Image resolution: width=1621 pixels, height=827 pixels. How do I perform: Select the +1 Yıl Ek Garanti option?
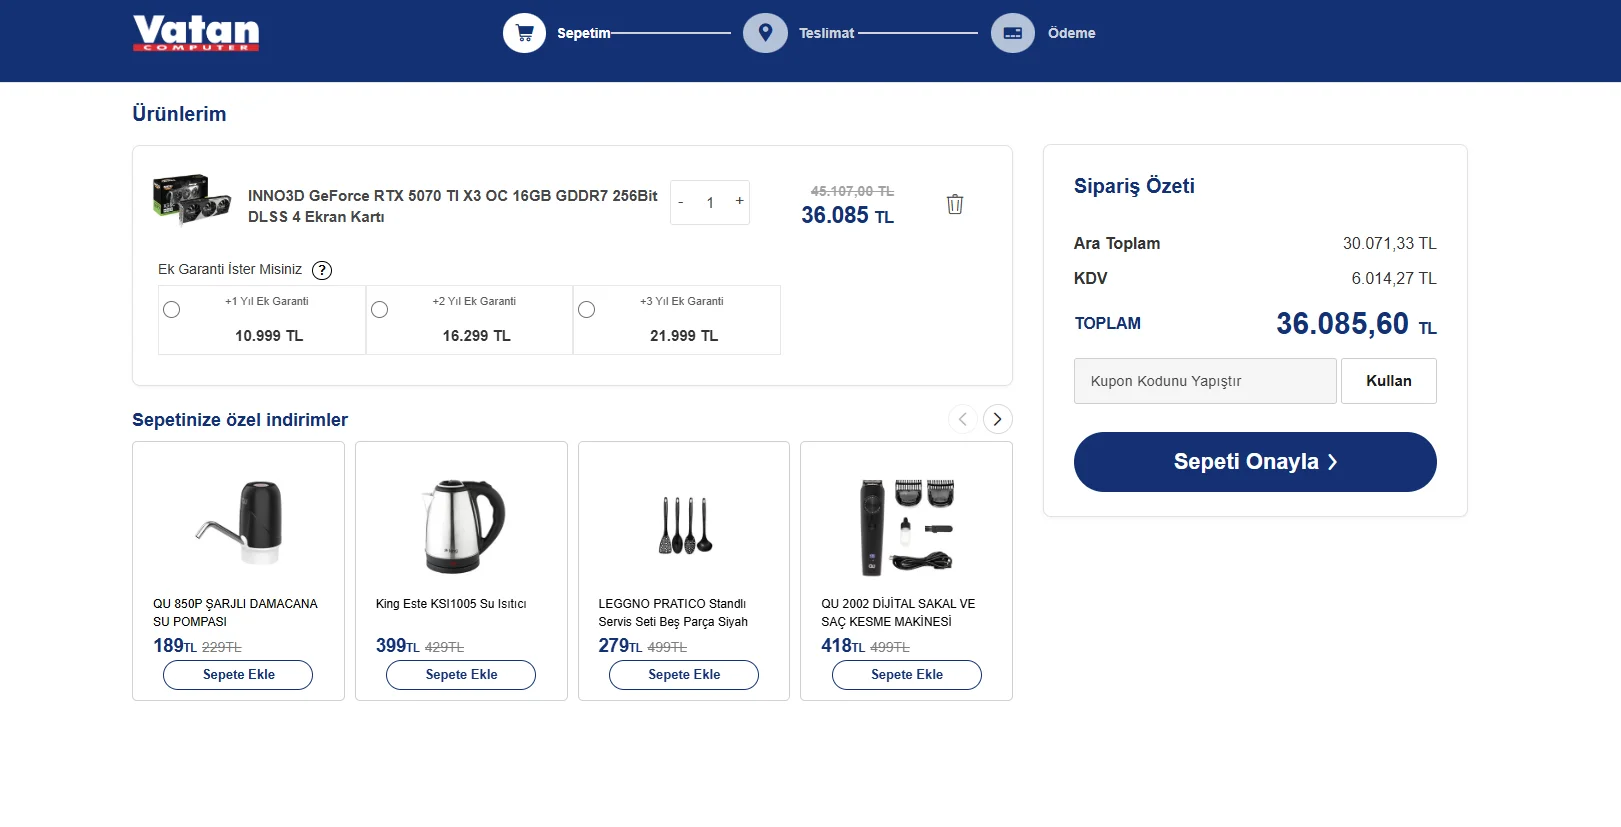pos(172,310)
